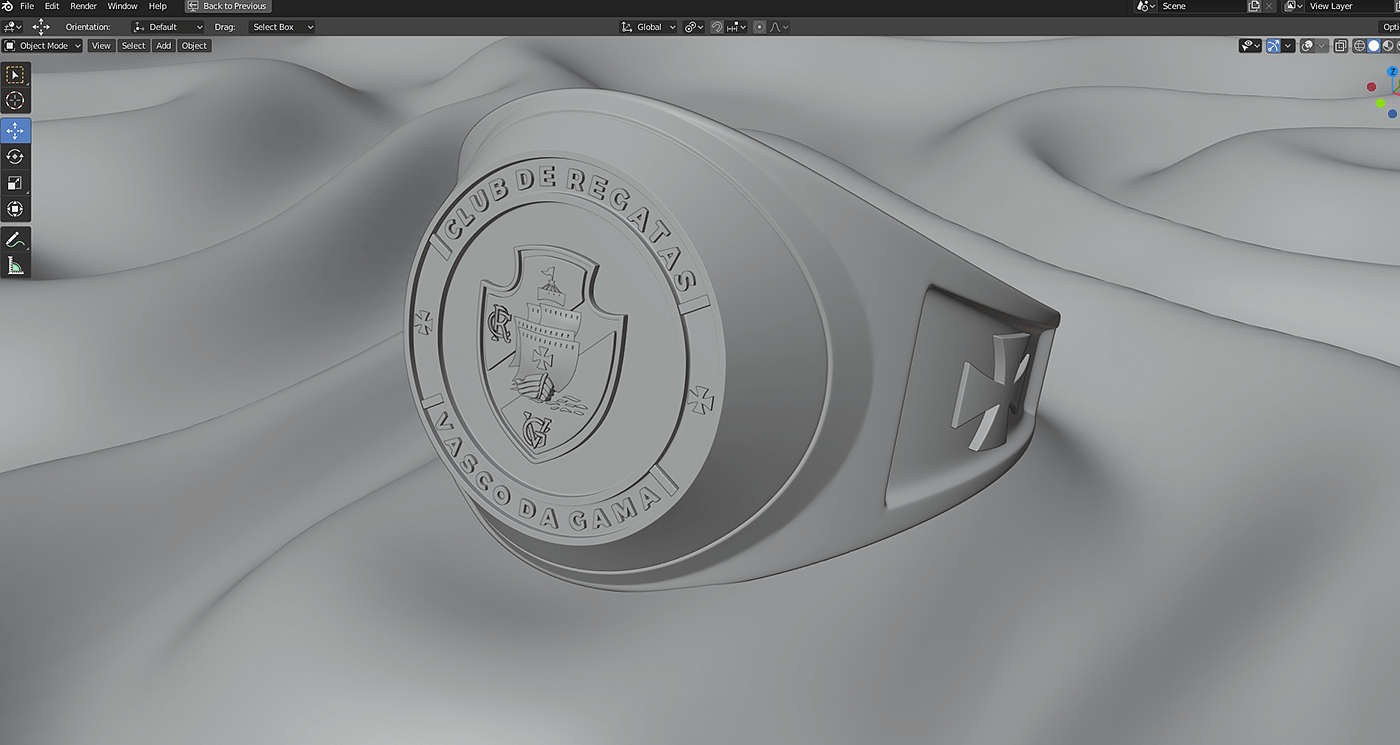Open the gizmos options dropdown arrow

click(1288, 45)
